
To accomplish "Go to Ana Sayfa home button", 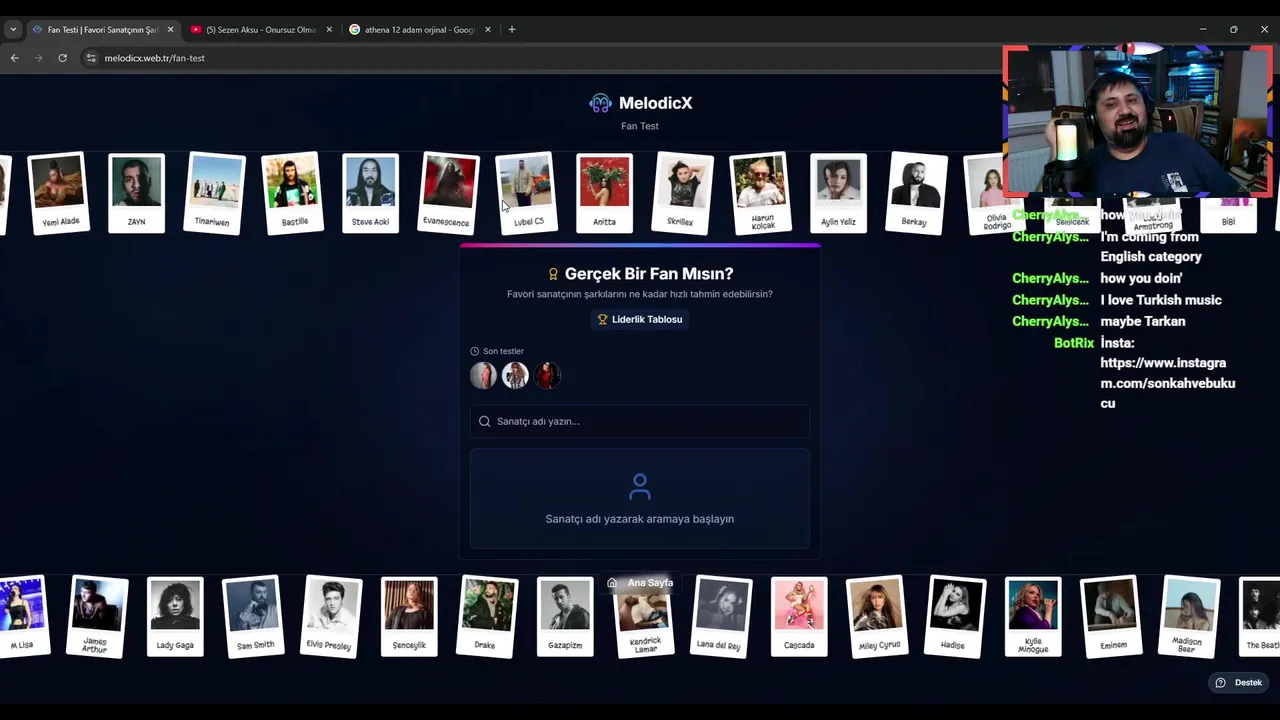I will pyautogui.click(x=640, y=583).
